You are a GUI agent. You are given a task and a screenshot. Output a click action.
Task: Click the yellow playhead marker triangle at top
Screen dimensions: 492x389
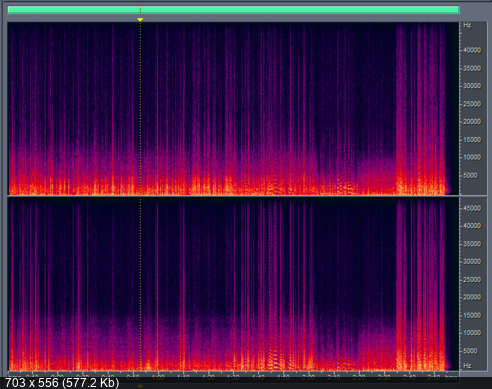coord(140,20)
